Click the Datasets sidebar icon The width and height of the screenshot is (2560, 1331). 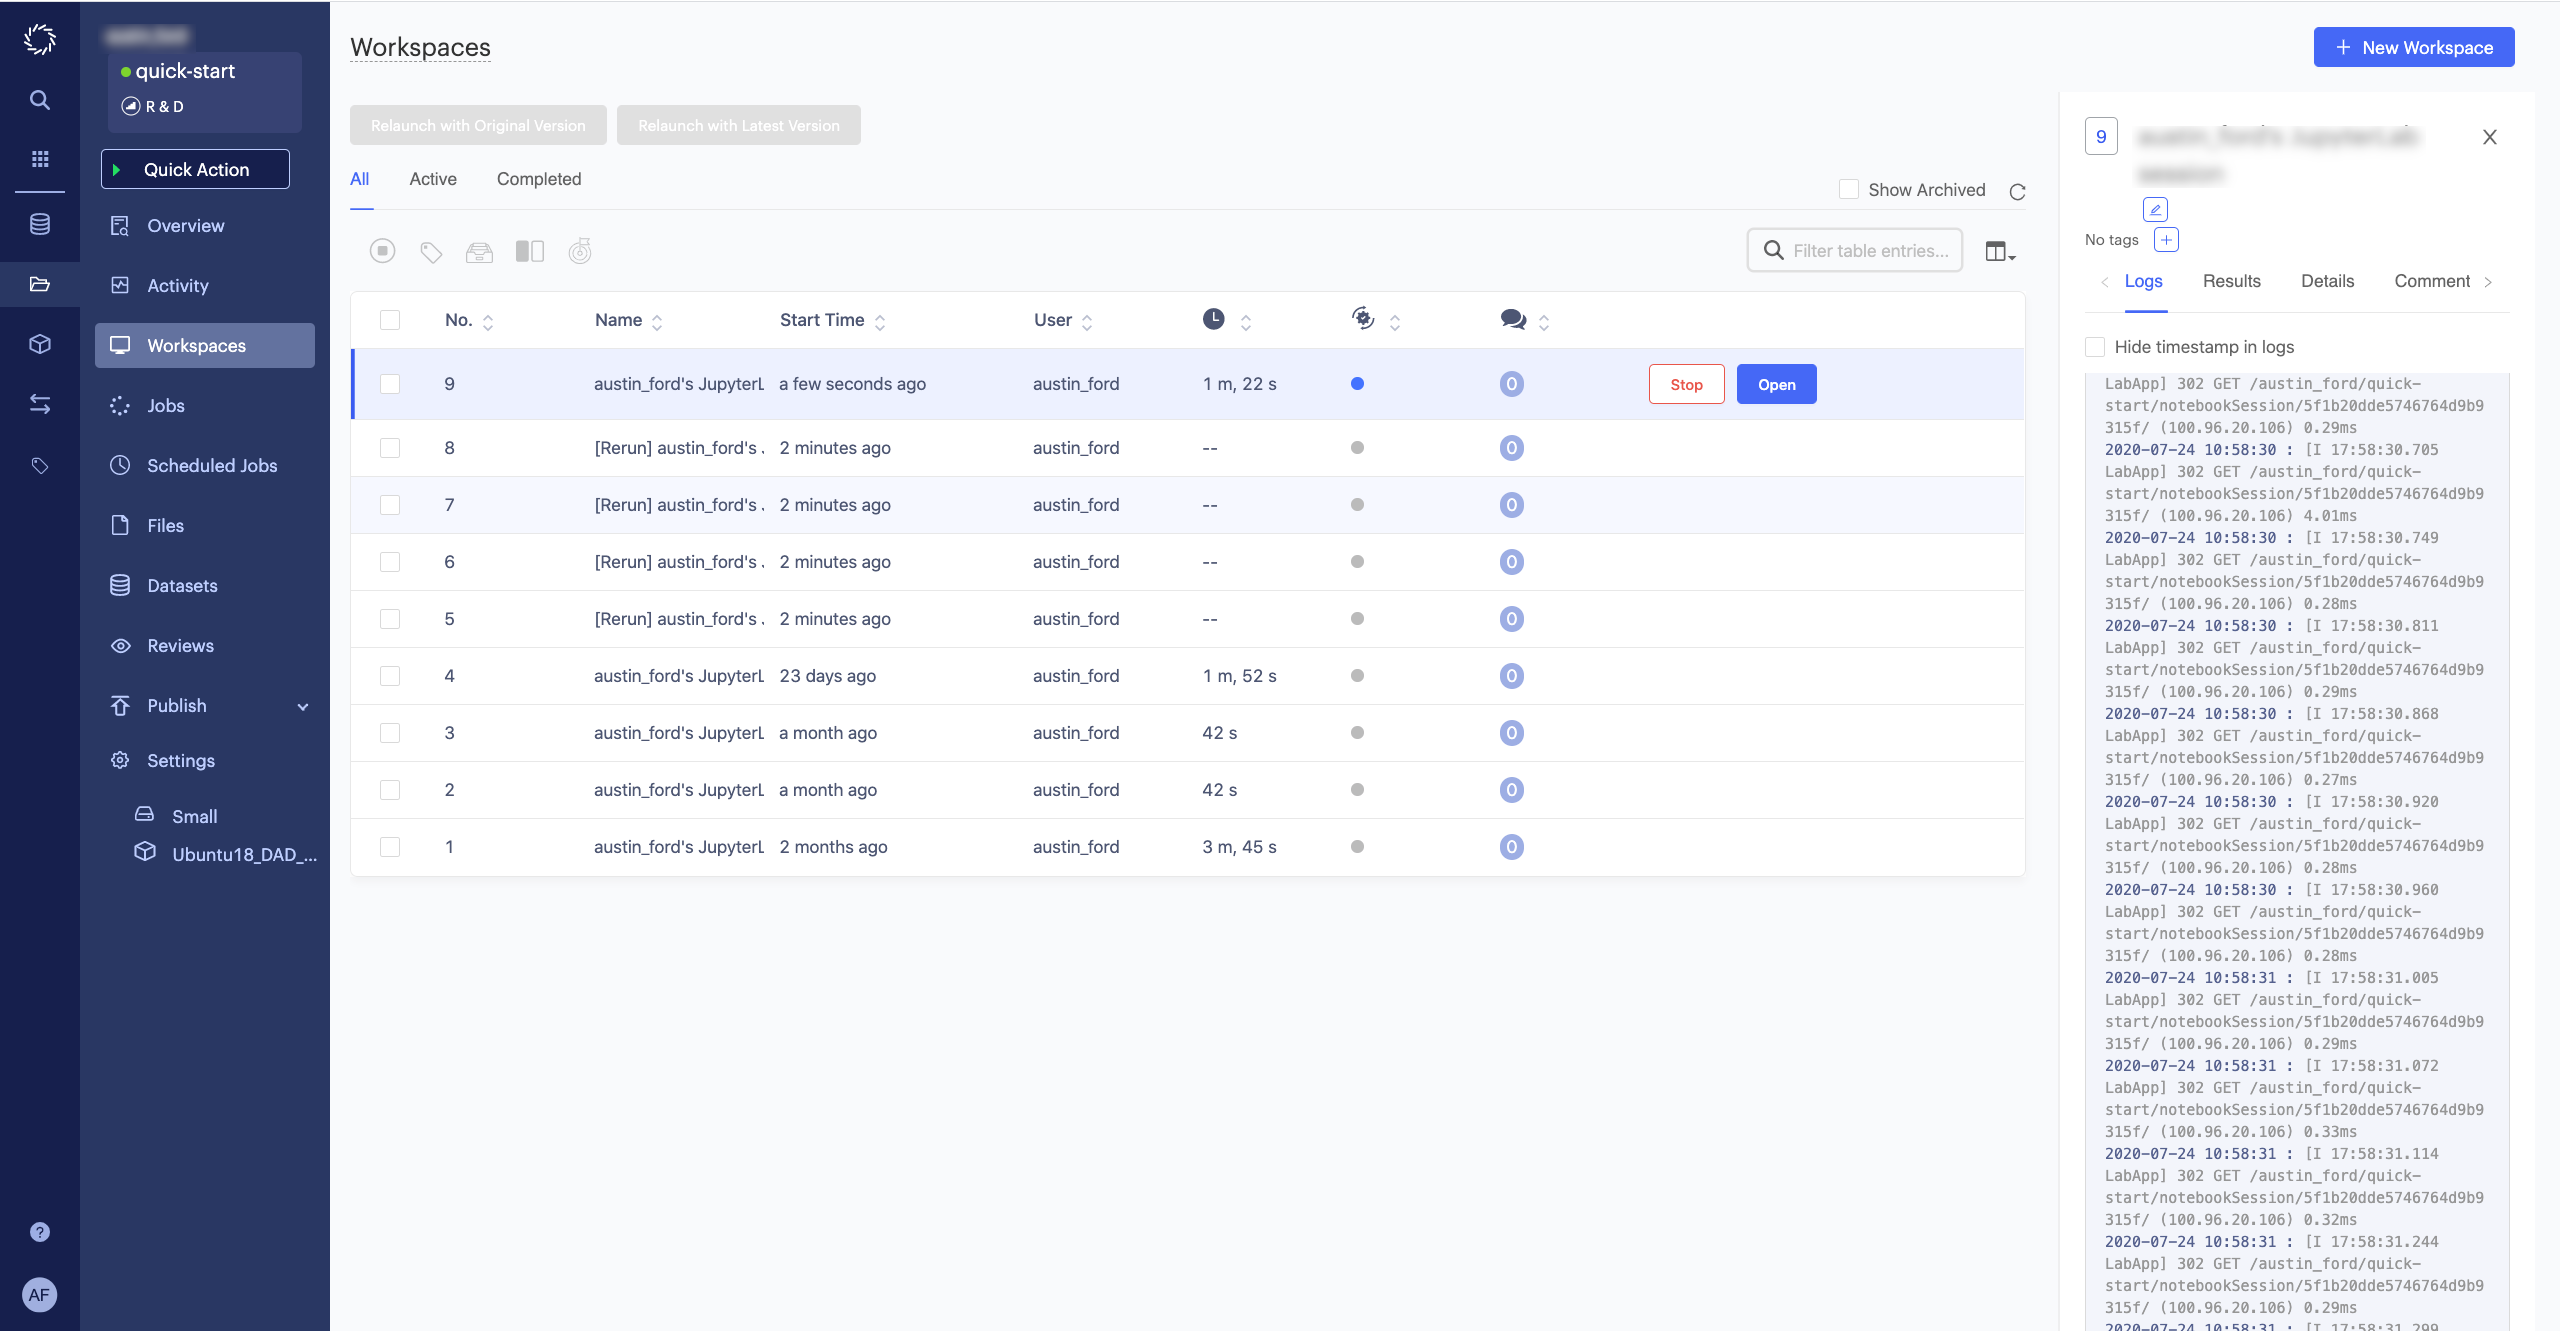point(120,584)
